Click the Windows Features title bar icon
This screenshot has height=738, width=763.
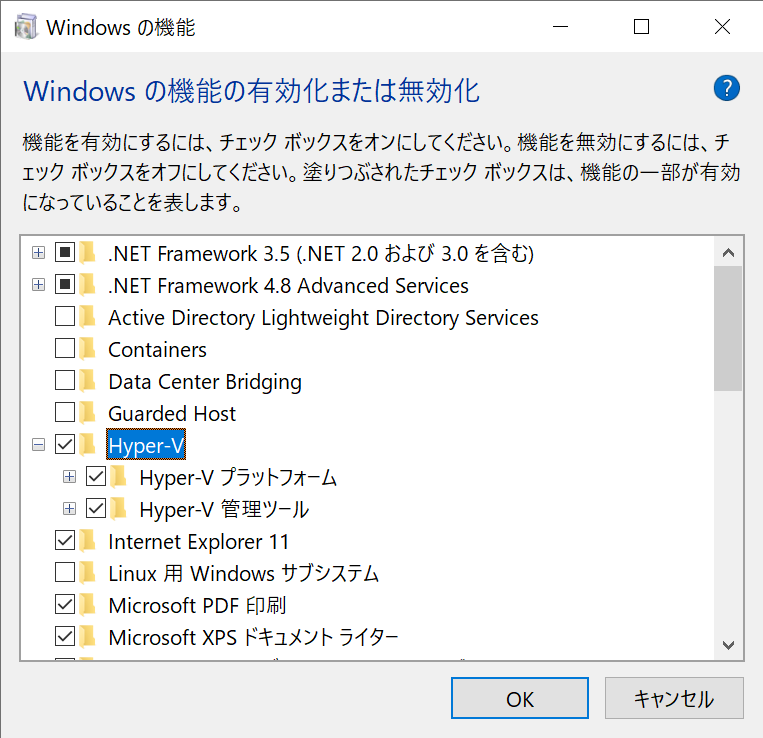[26, 27]
